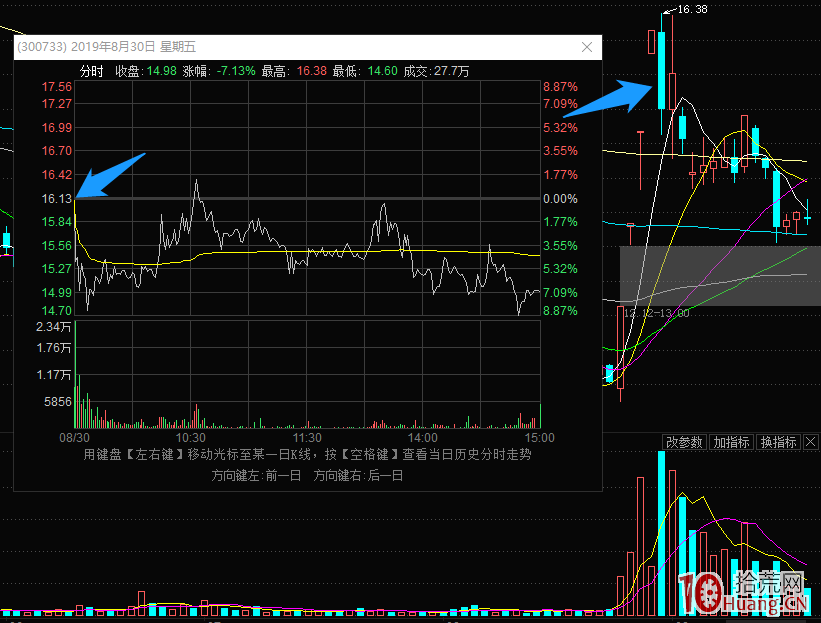Viewport: 821px width, 623px height.
Task: Click the 14:00 time axis label
Action: [423, 438]
